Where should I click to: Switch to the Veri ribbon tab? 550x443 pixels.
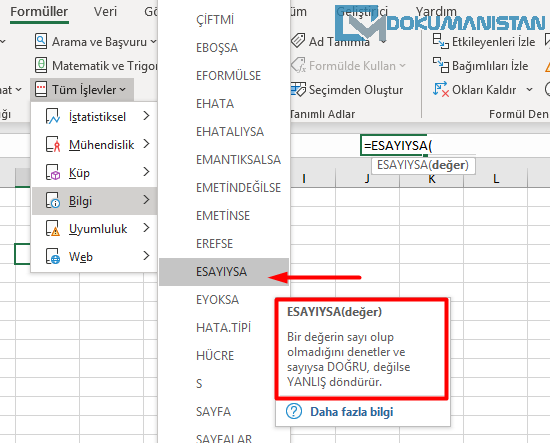[x=105, y=12]
